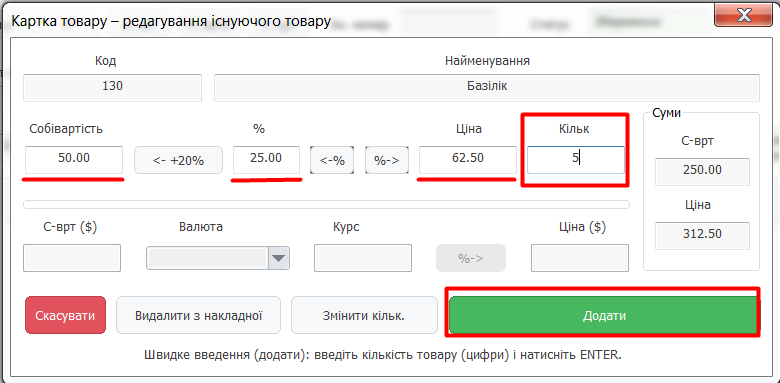Image resolution: width=780 pixels, height=383 pixels.
Task: Click the disabled %-> button near Курс
Action: point(471,258)
